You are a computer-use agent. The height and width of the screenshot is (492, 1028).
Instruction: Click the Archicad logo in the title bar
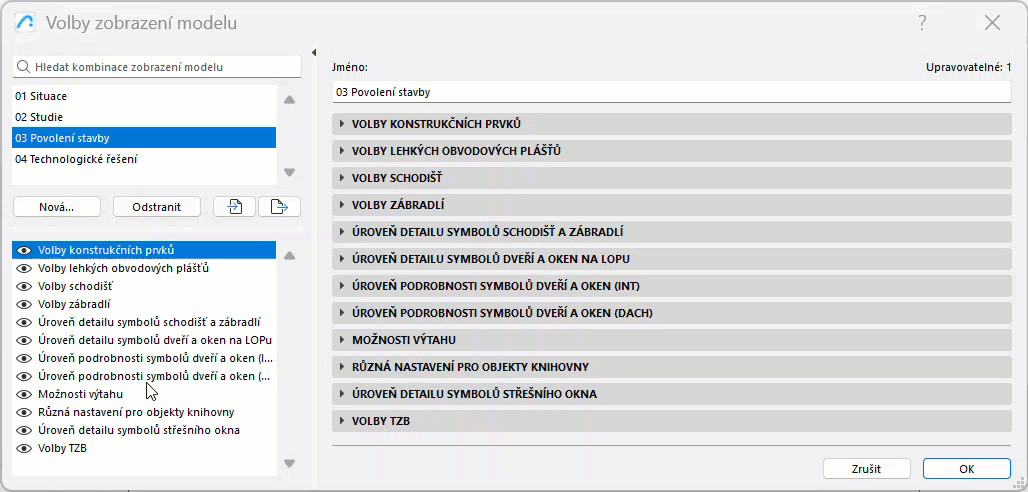click(25, 23)
